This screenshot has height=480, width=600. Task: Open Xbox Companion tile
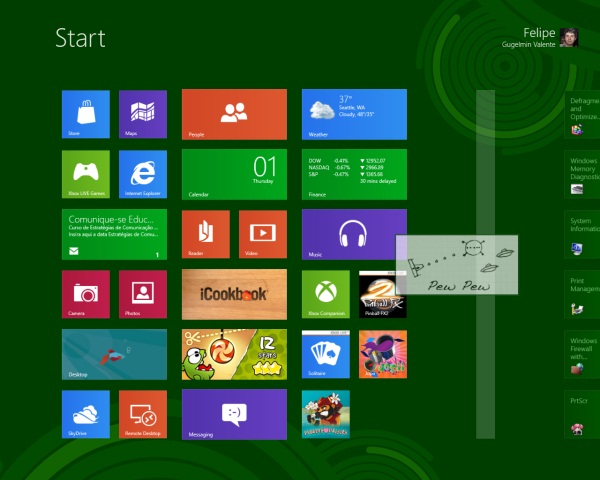326,294
